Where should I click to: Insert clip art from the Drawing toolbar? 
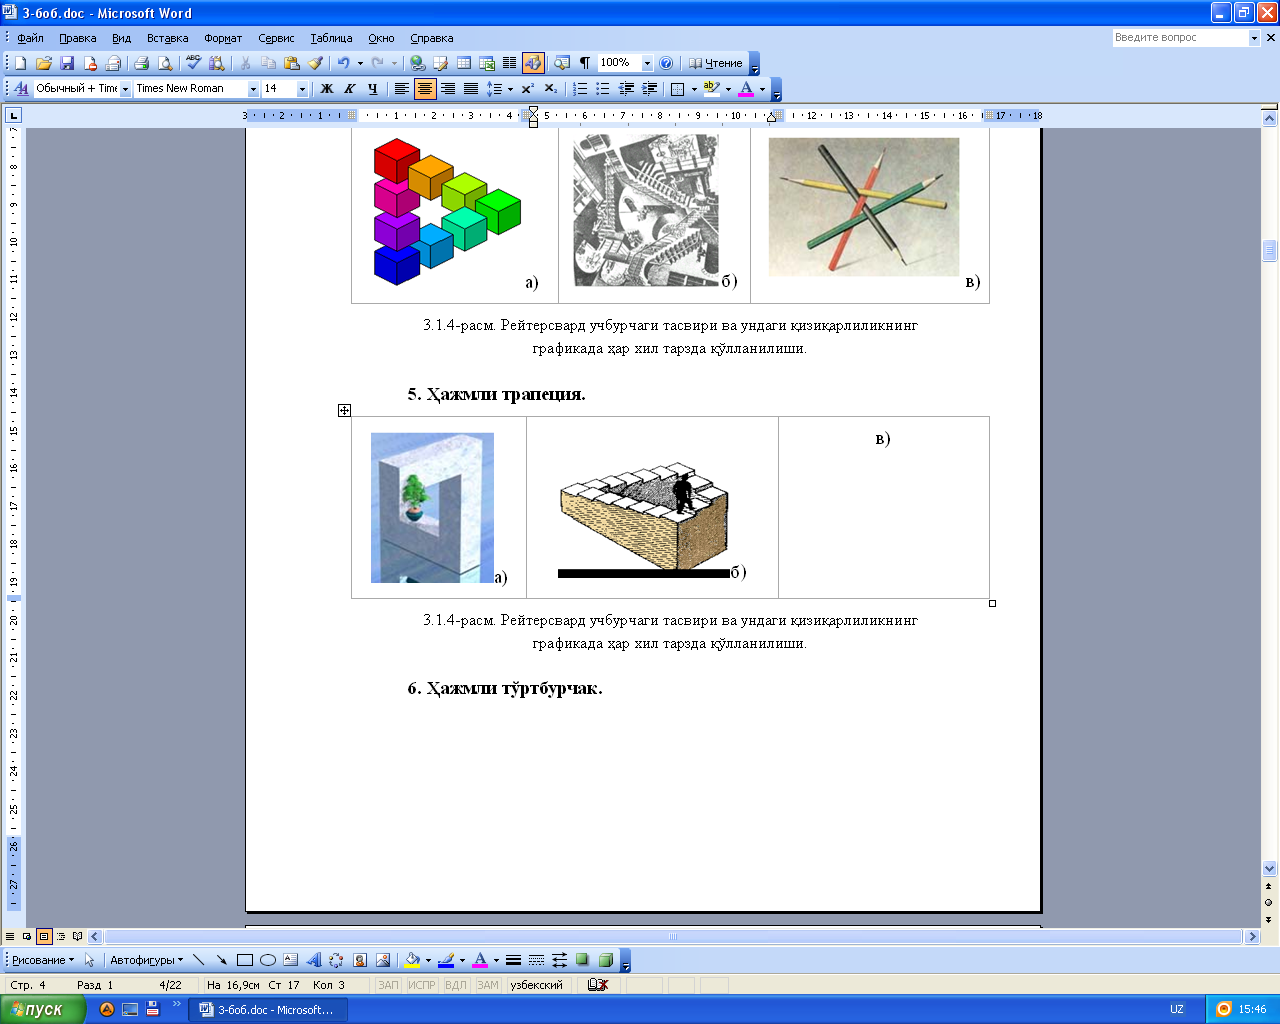[359, 960]
